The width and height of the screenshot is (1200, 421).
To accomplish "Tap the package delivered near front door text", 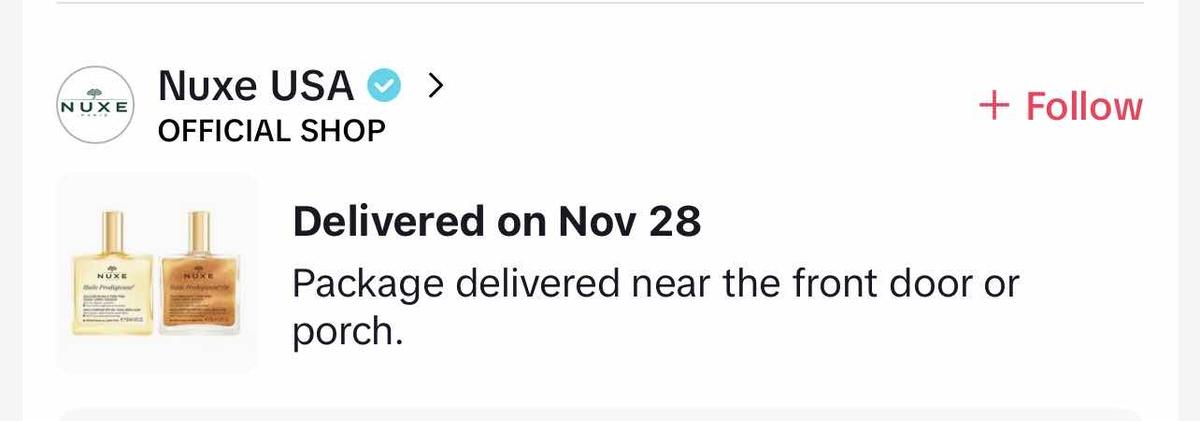I will pos(655,284).
